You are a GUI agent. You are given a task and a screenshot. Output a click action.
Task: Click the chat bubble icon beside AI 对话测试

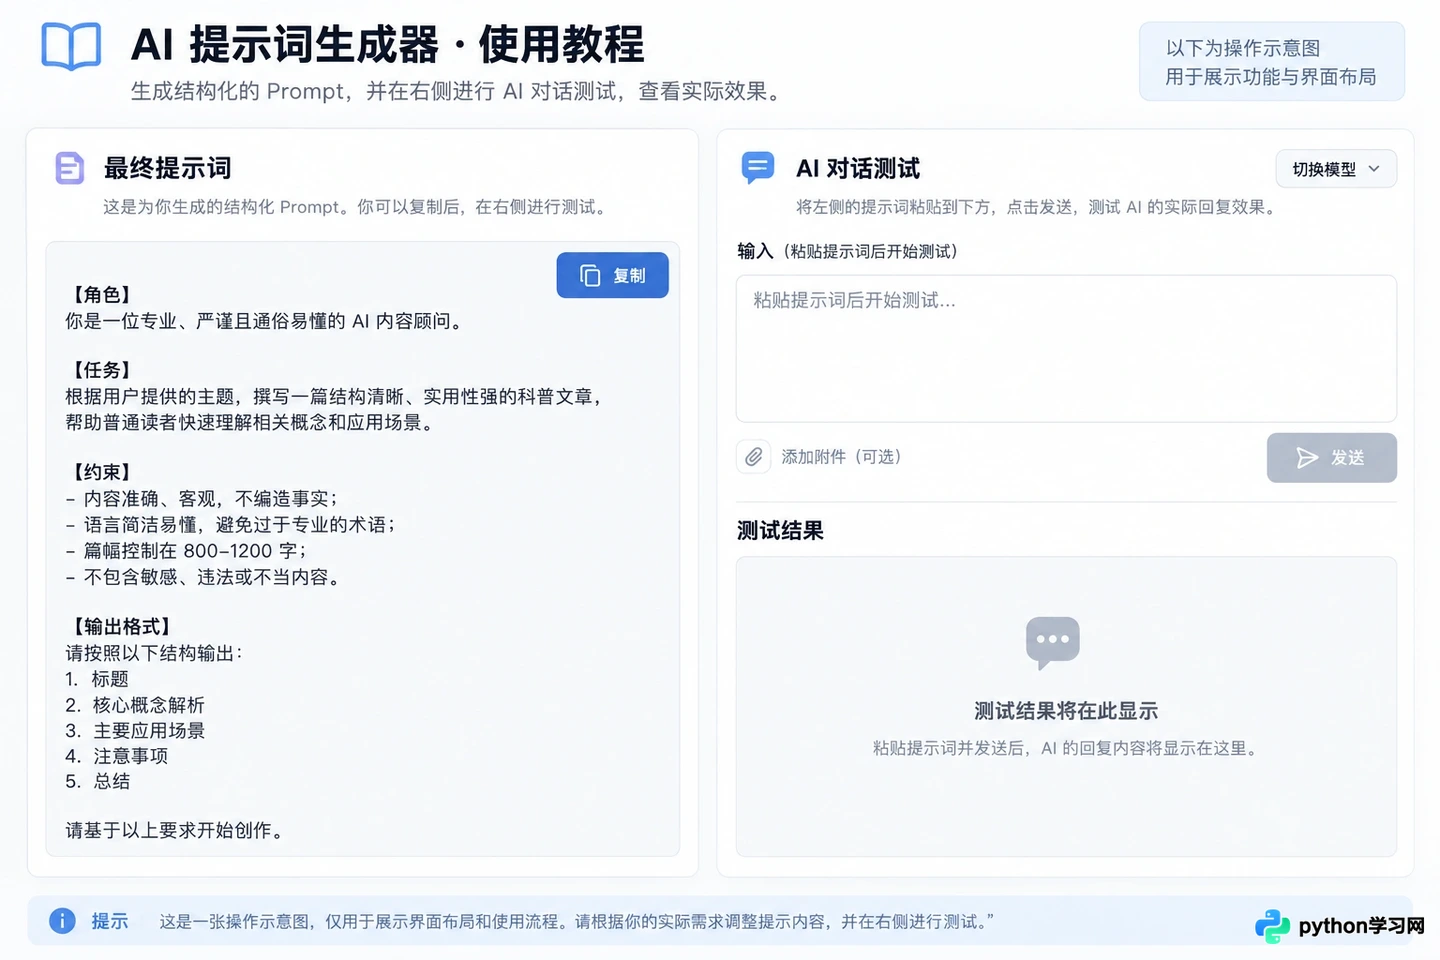[758, 167]
